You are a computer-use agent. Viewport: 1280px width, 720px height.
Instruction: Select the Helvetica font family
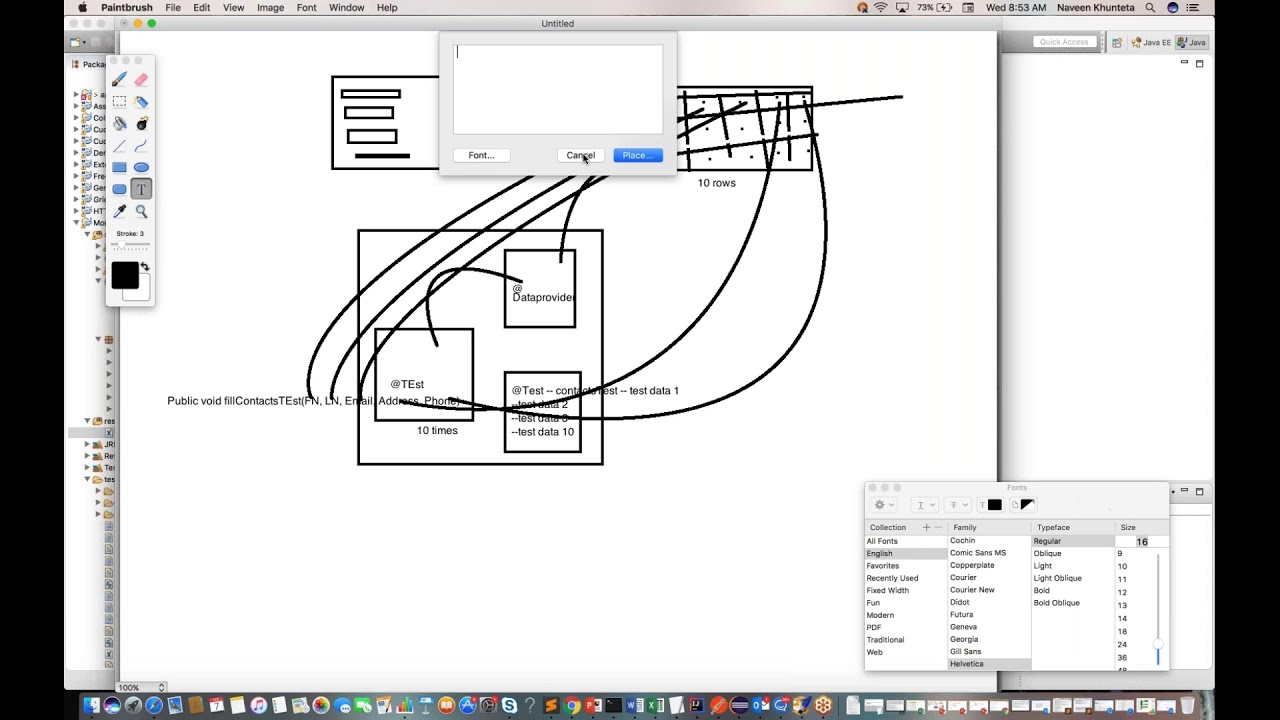pos(989,664)
